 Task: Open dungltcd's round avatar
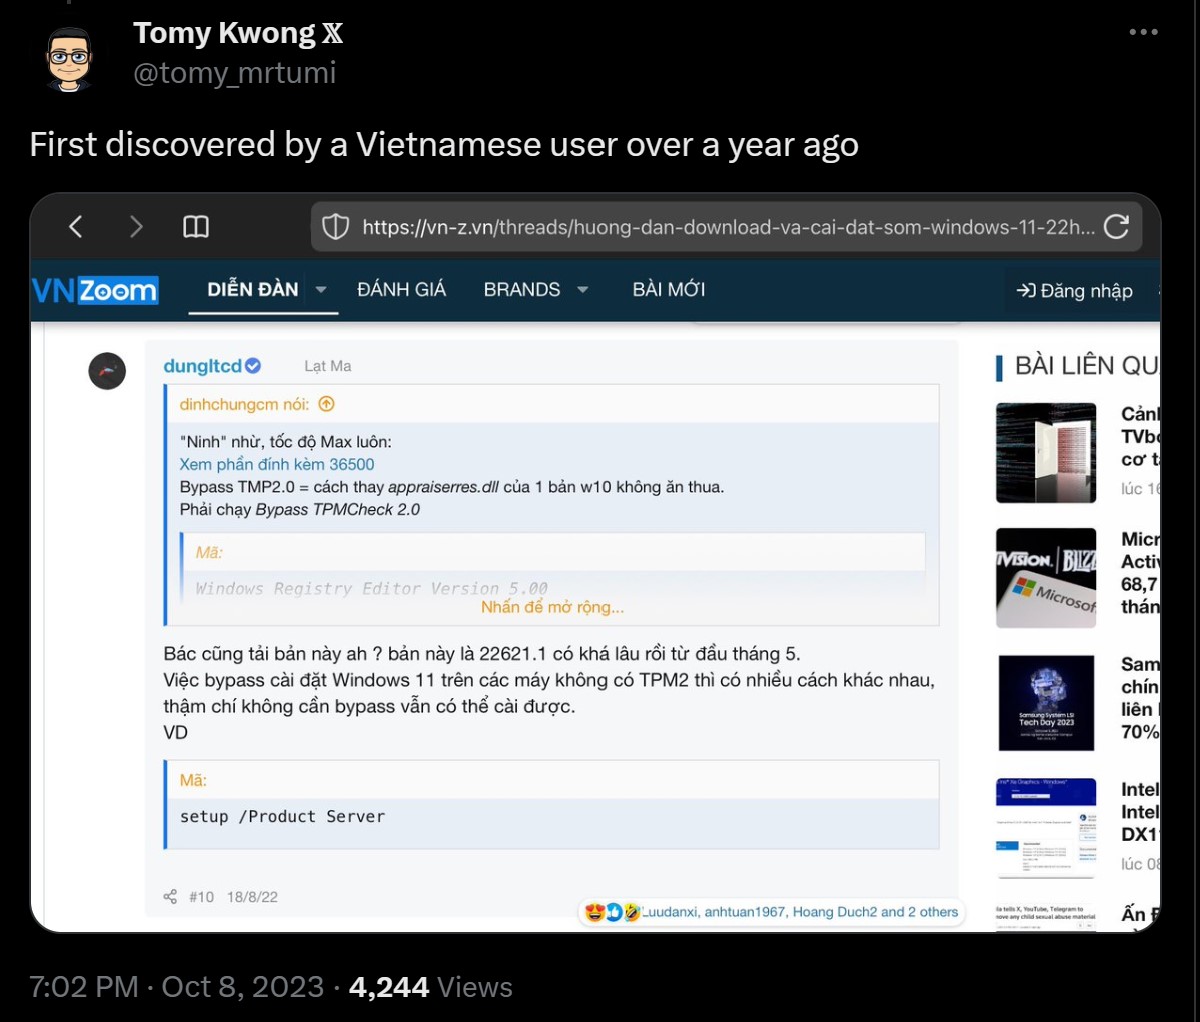[x=107, y=371]
